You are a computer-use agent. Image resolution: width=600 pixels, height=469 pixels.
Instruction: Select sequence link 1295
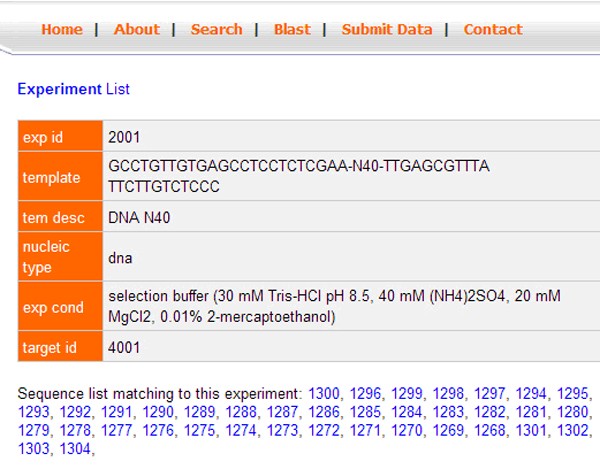[x=573, y=393]
